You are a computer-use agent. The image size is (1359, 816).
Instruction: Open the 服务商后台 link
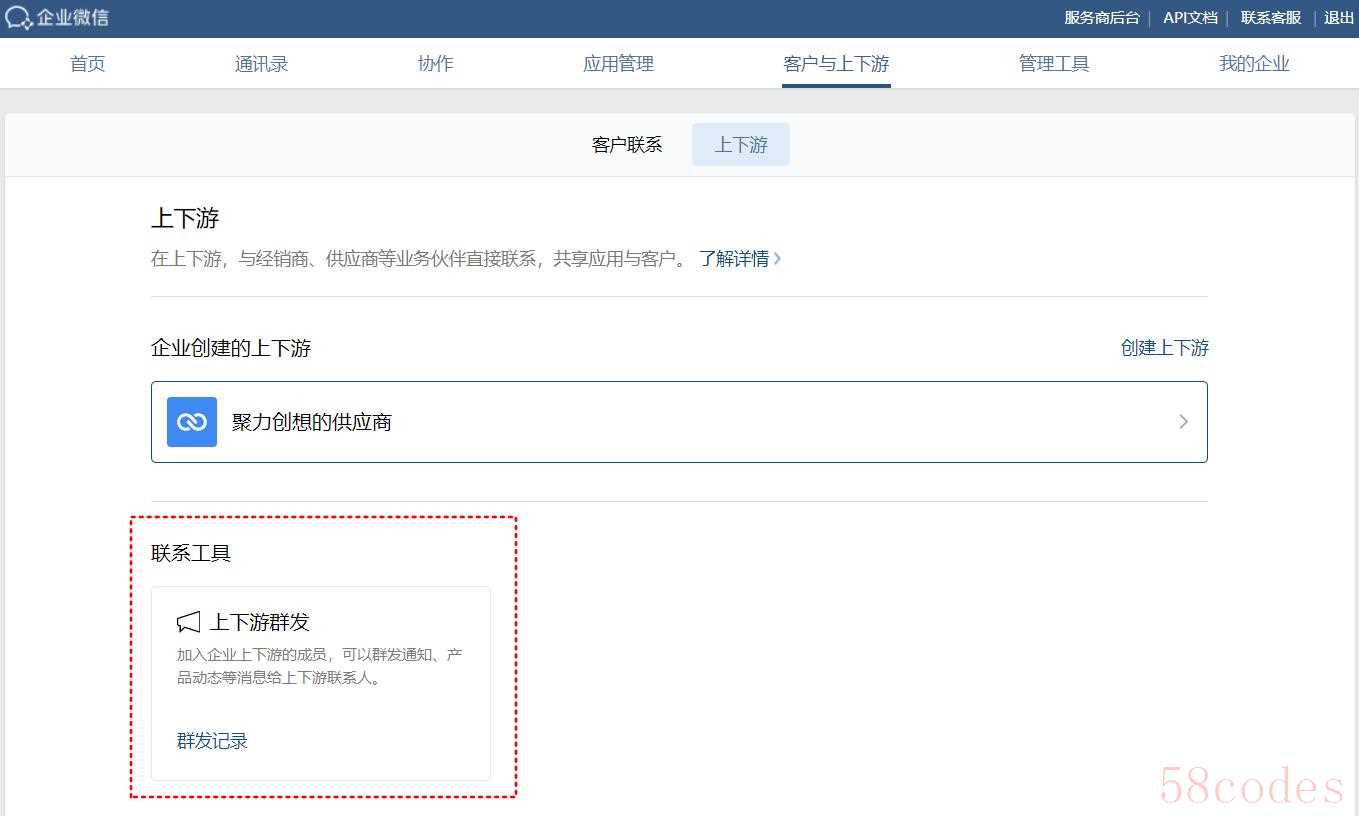point(1102,18)
